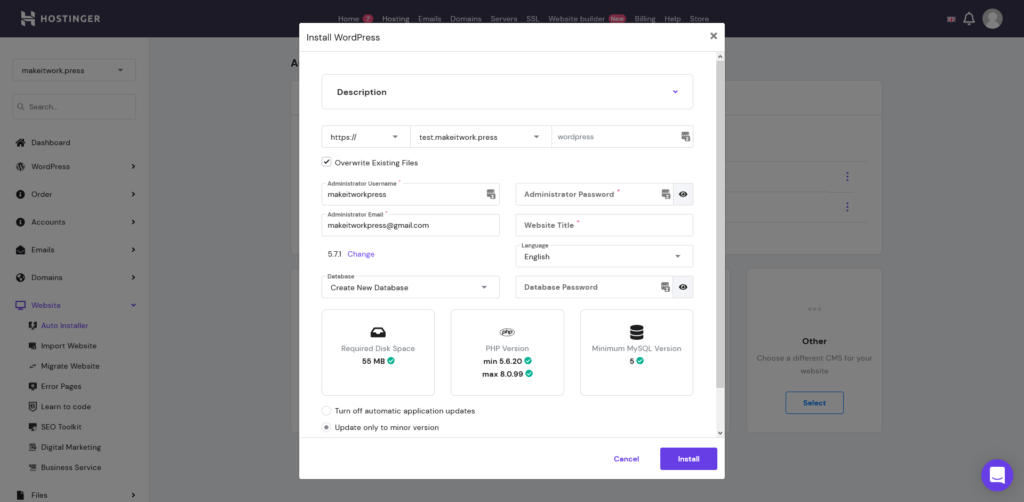Click the Change version link
The height and width of the screenshot is (502, 1024).
(360, 254)
